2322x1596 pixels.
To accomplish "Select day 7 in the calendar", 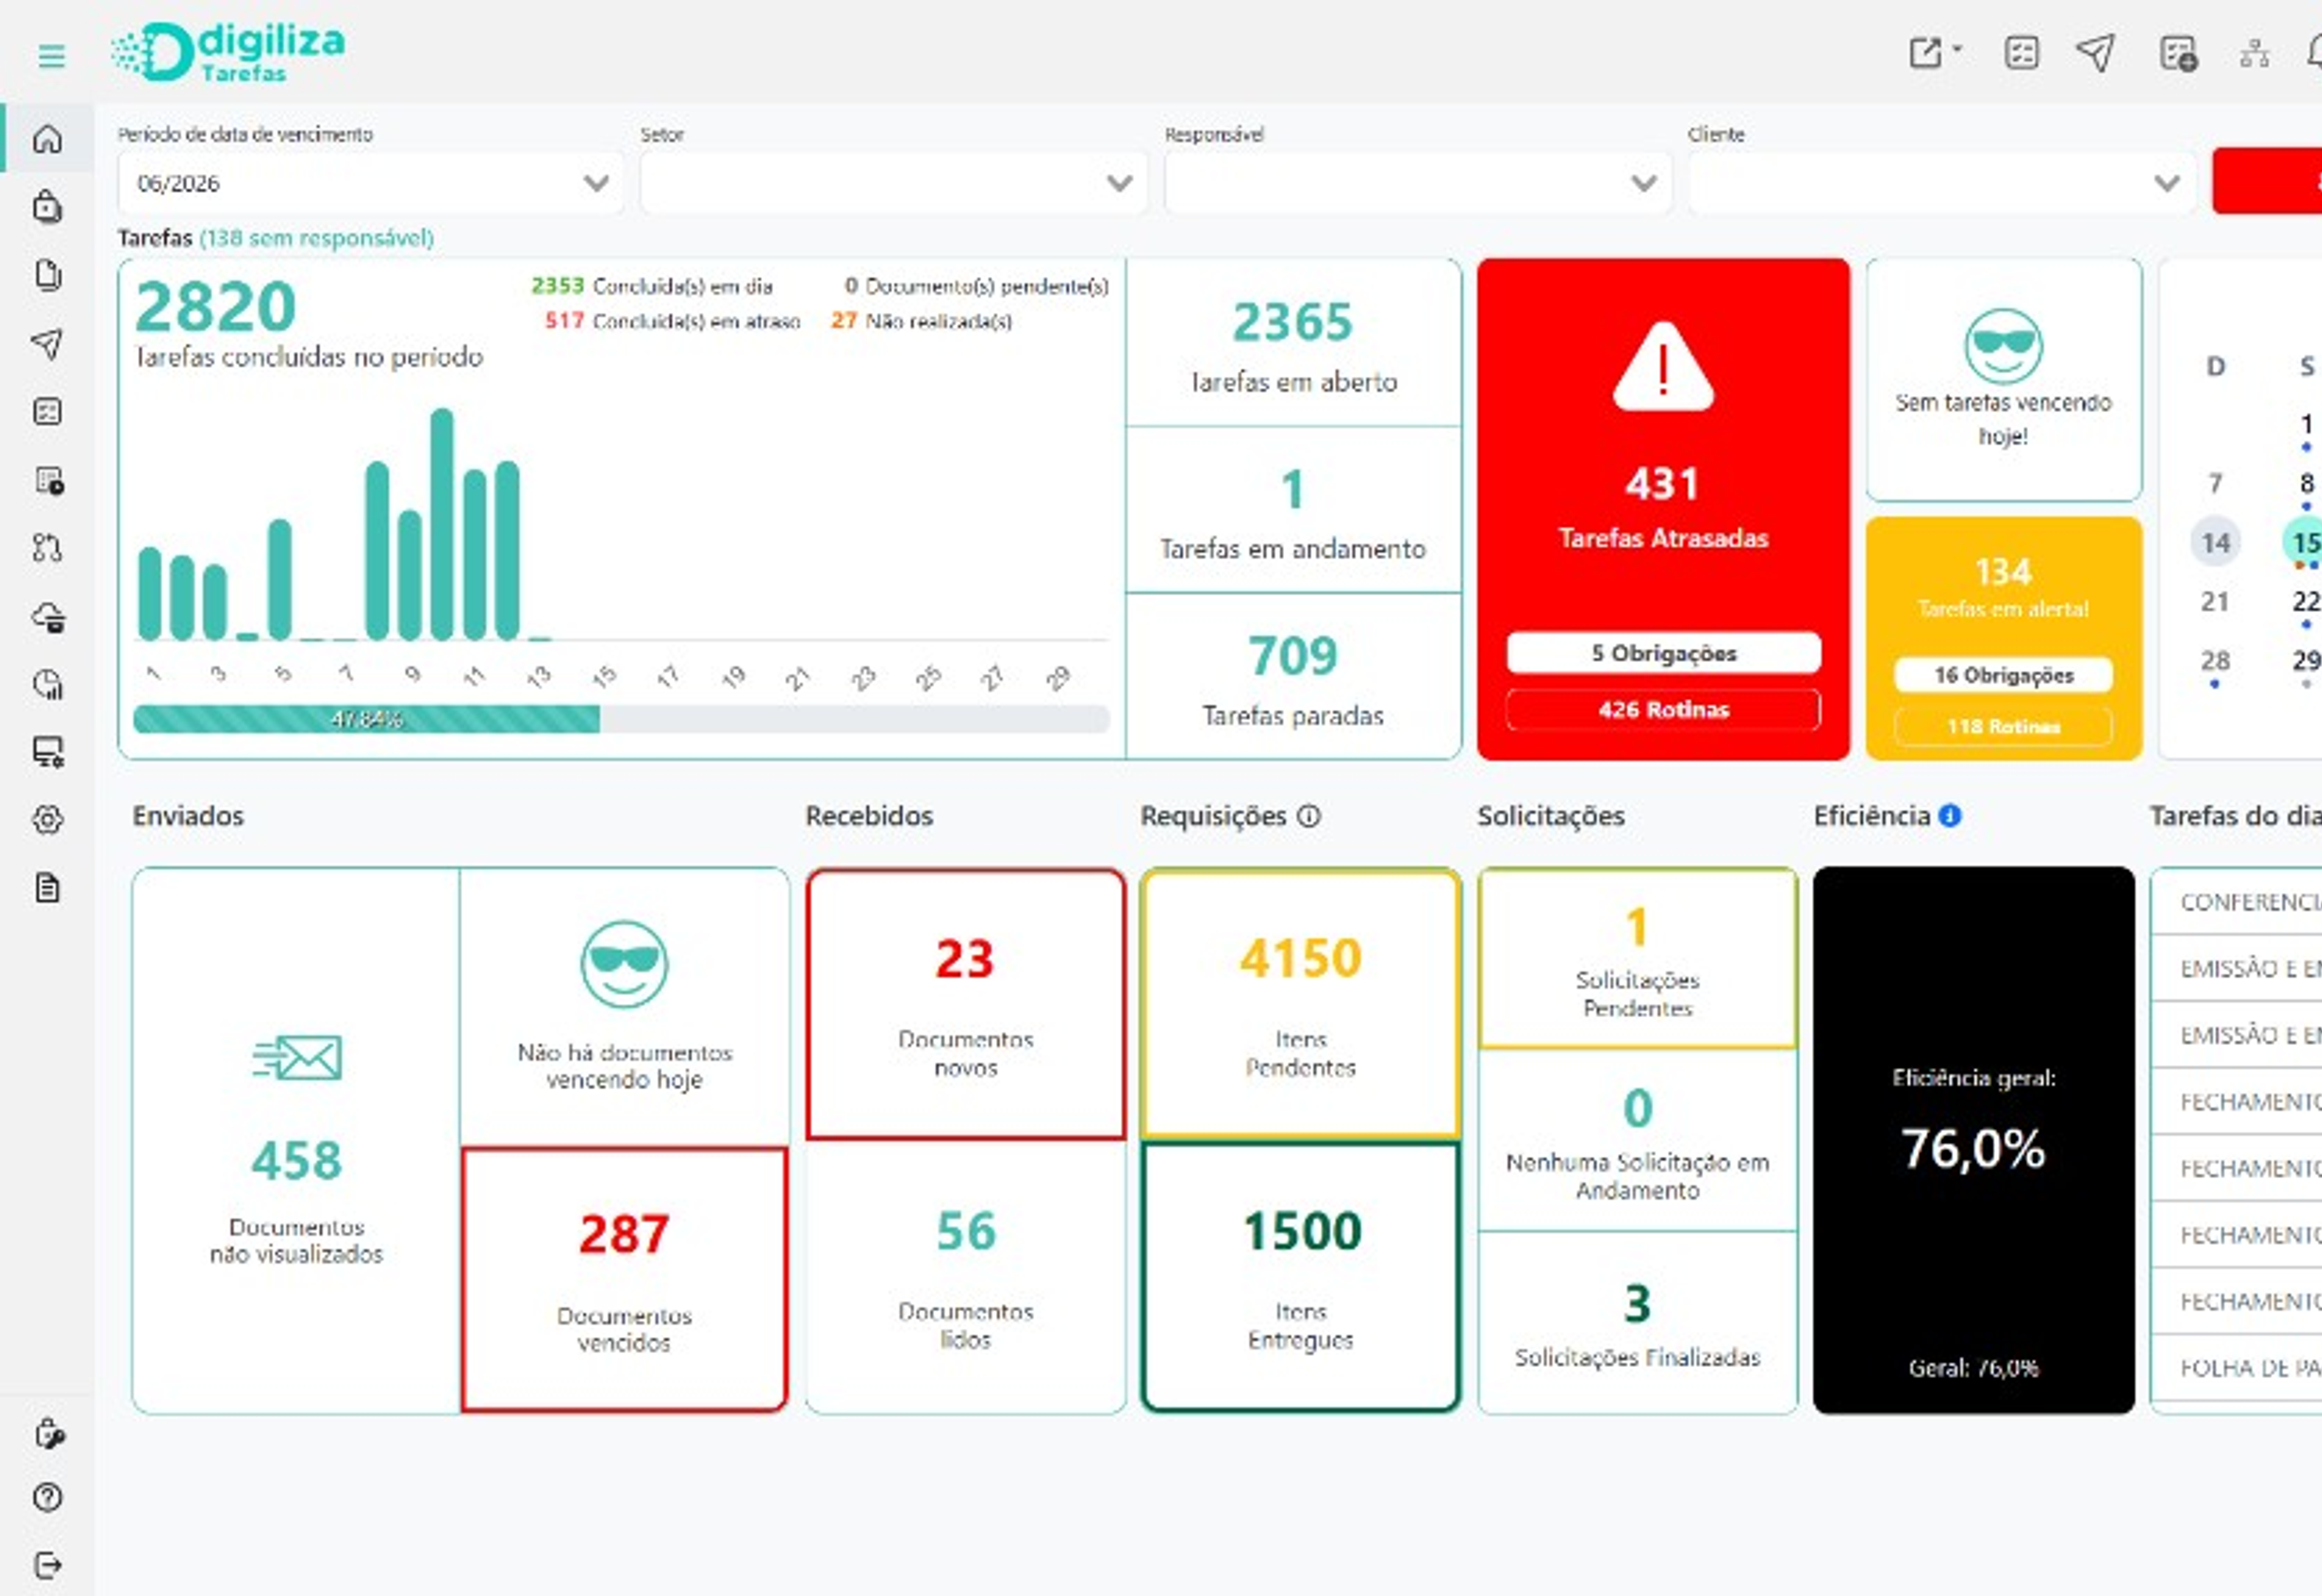I will (2215, 483).
